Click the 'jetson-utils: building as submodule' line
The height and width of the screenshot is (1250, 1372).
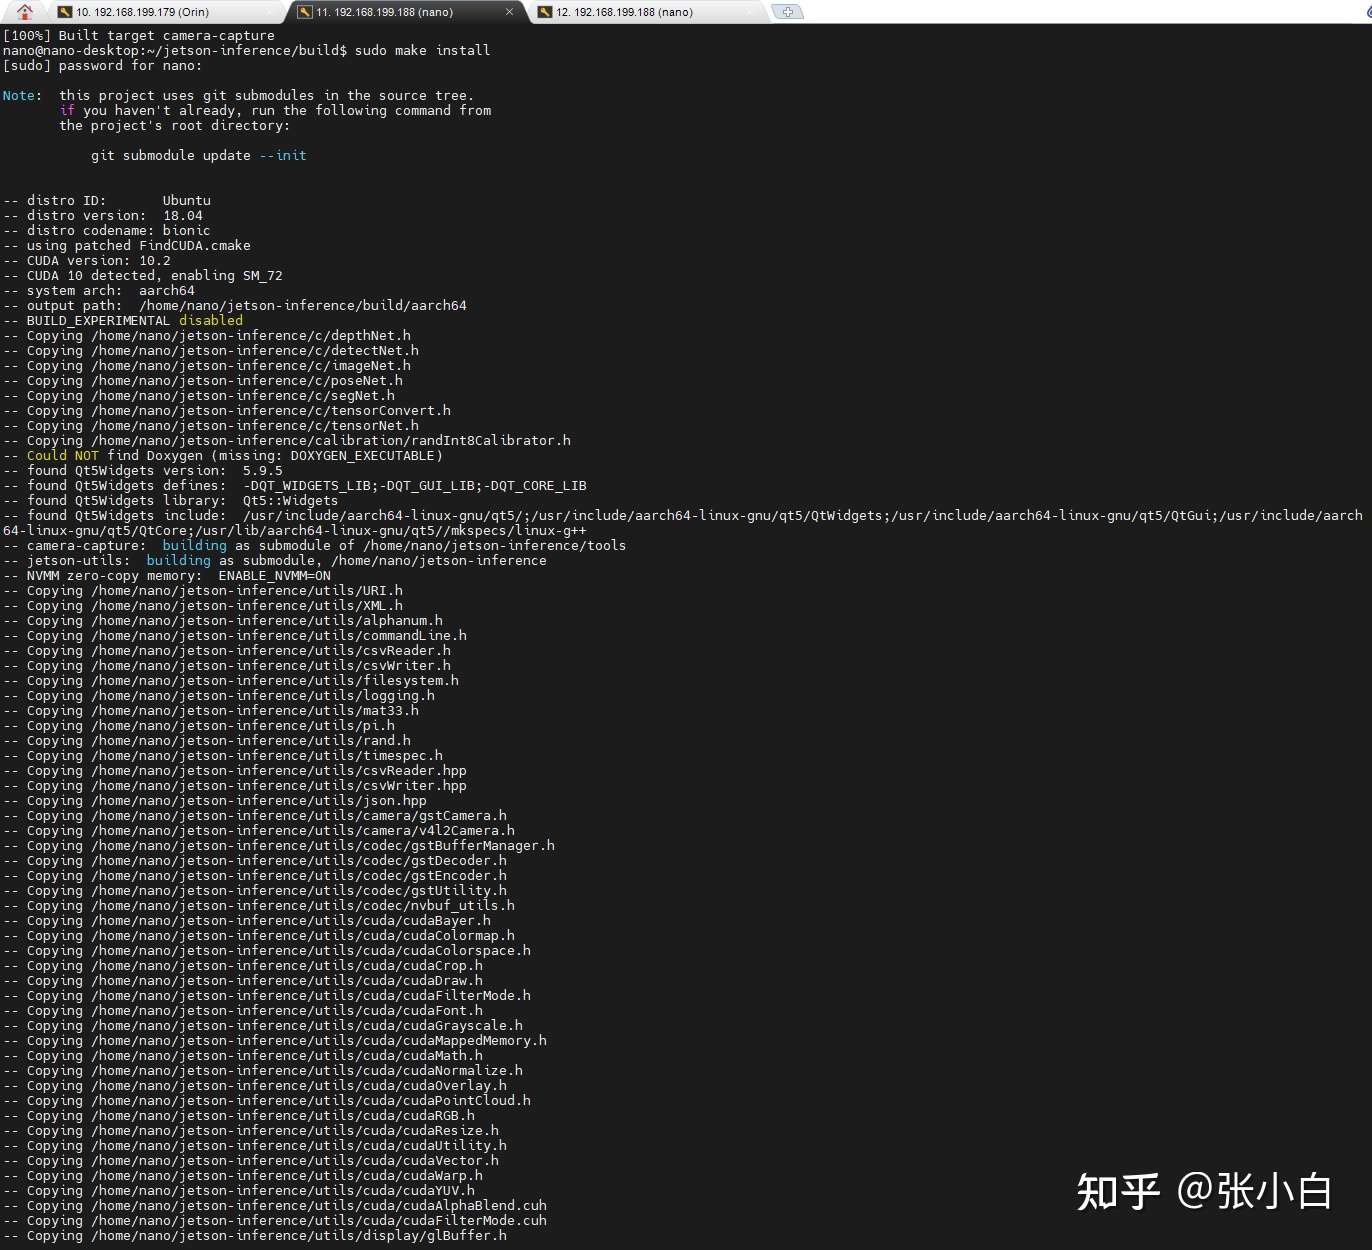275,560
